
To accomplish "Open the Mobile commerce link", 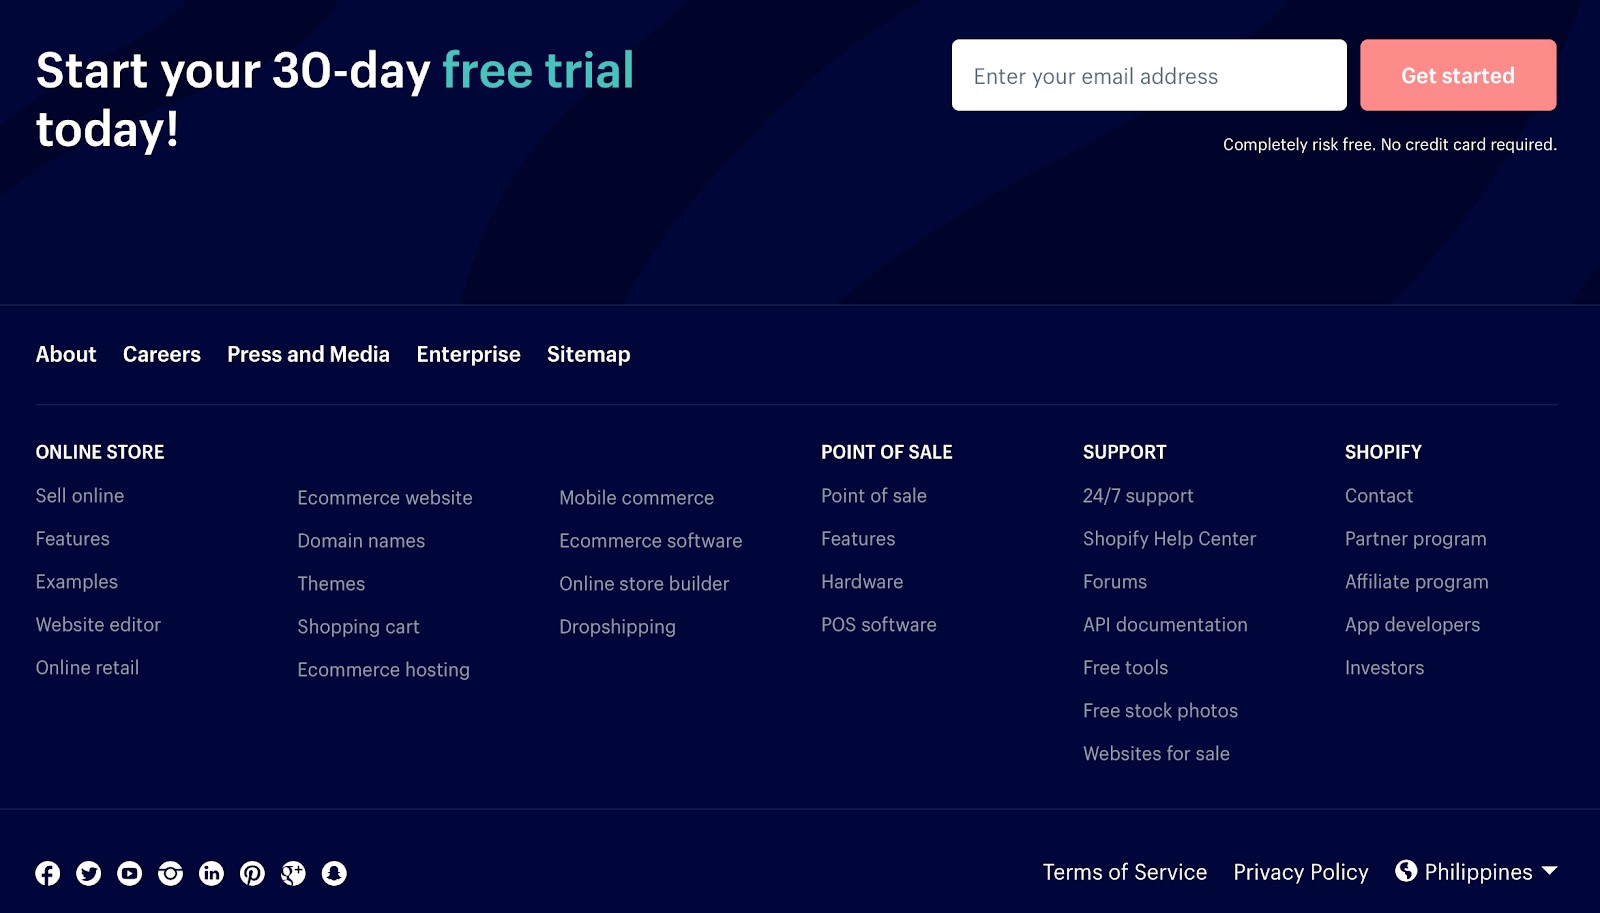I will point(637,498).
